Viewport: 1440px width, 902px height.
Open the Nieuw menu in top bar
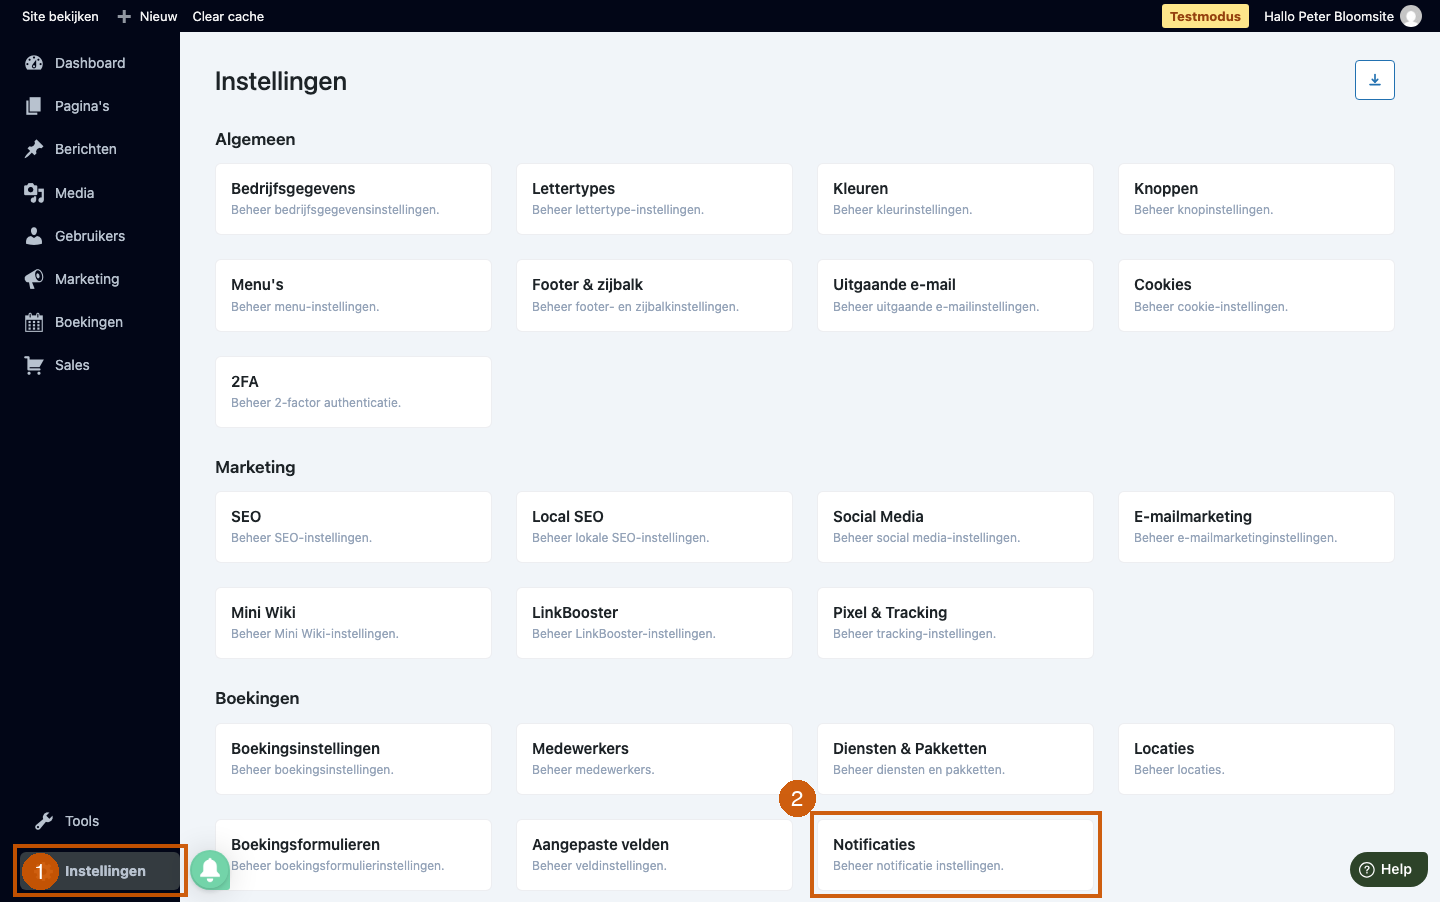pyautogui.click(x=158, y=16)
